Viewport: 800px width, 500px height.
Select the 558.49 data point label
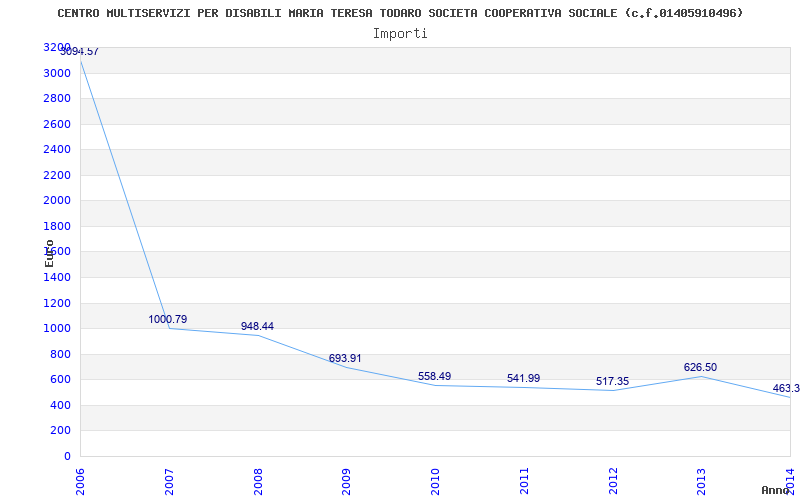coord(434,376)
